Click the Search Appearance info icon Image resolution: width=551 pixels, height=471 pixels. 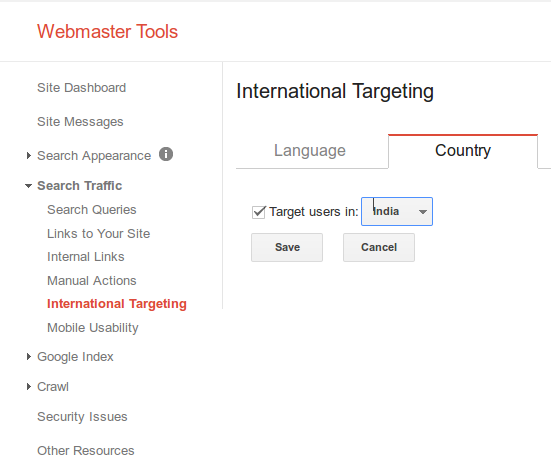pos(166,154)
